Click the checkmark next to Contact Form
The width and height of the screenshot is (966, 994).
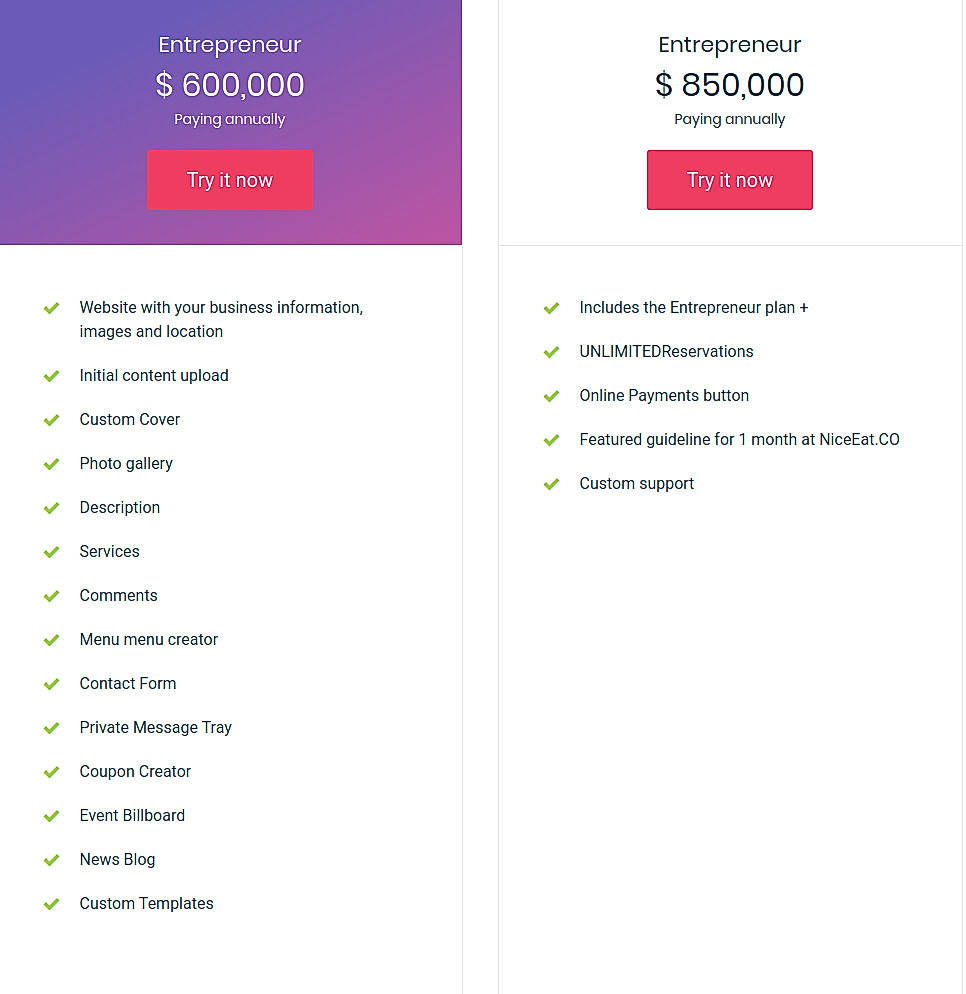click(x=52, y=684)
